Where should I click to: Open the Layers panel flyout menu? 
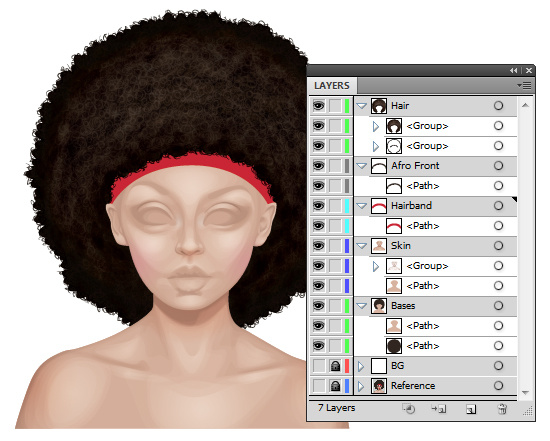coord(524,85)
